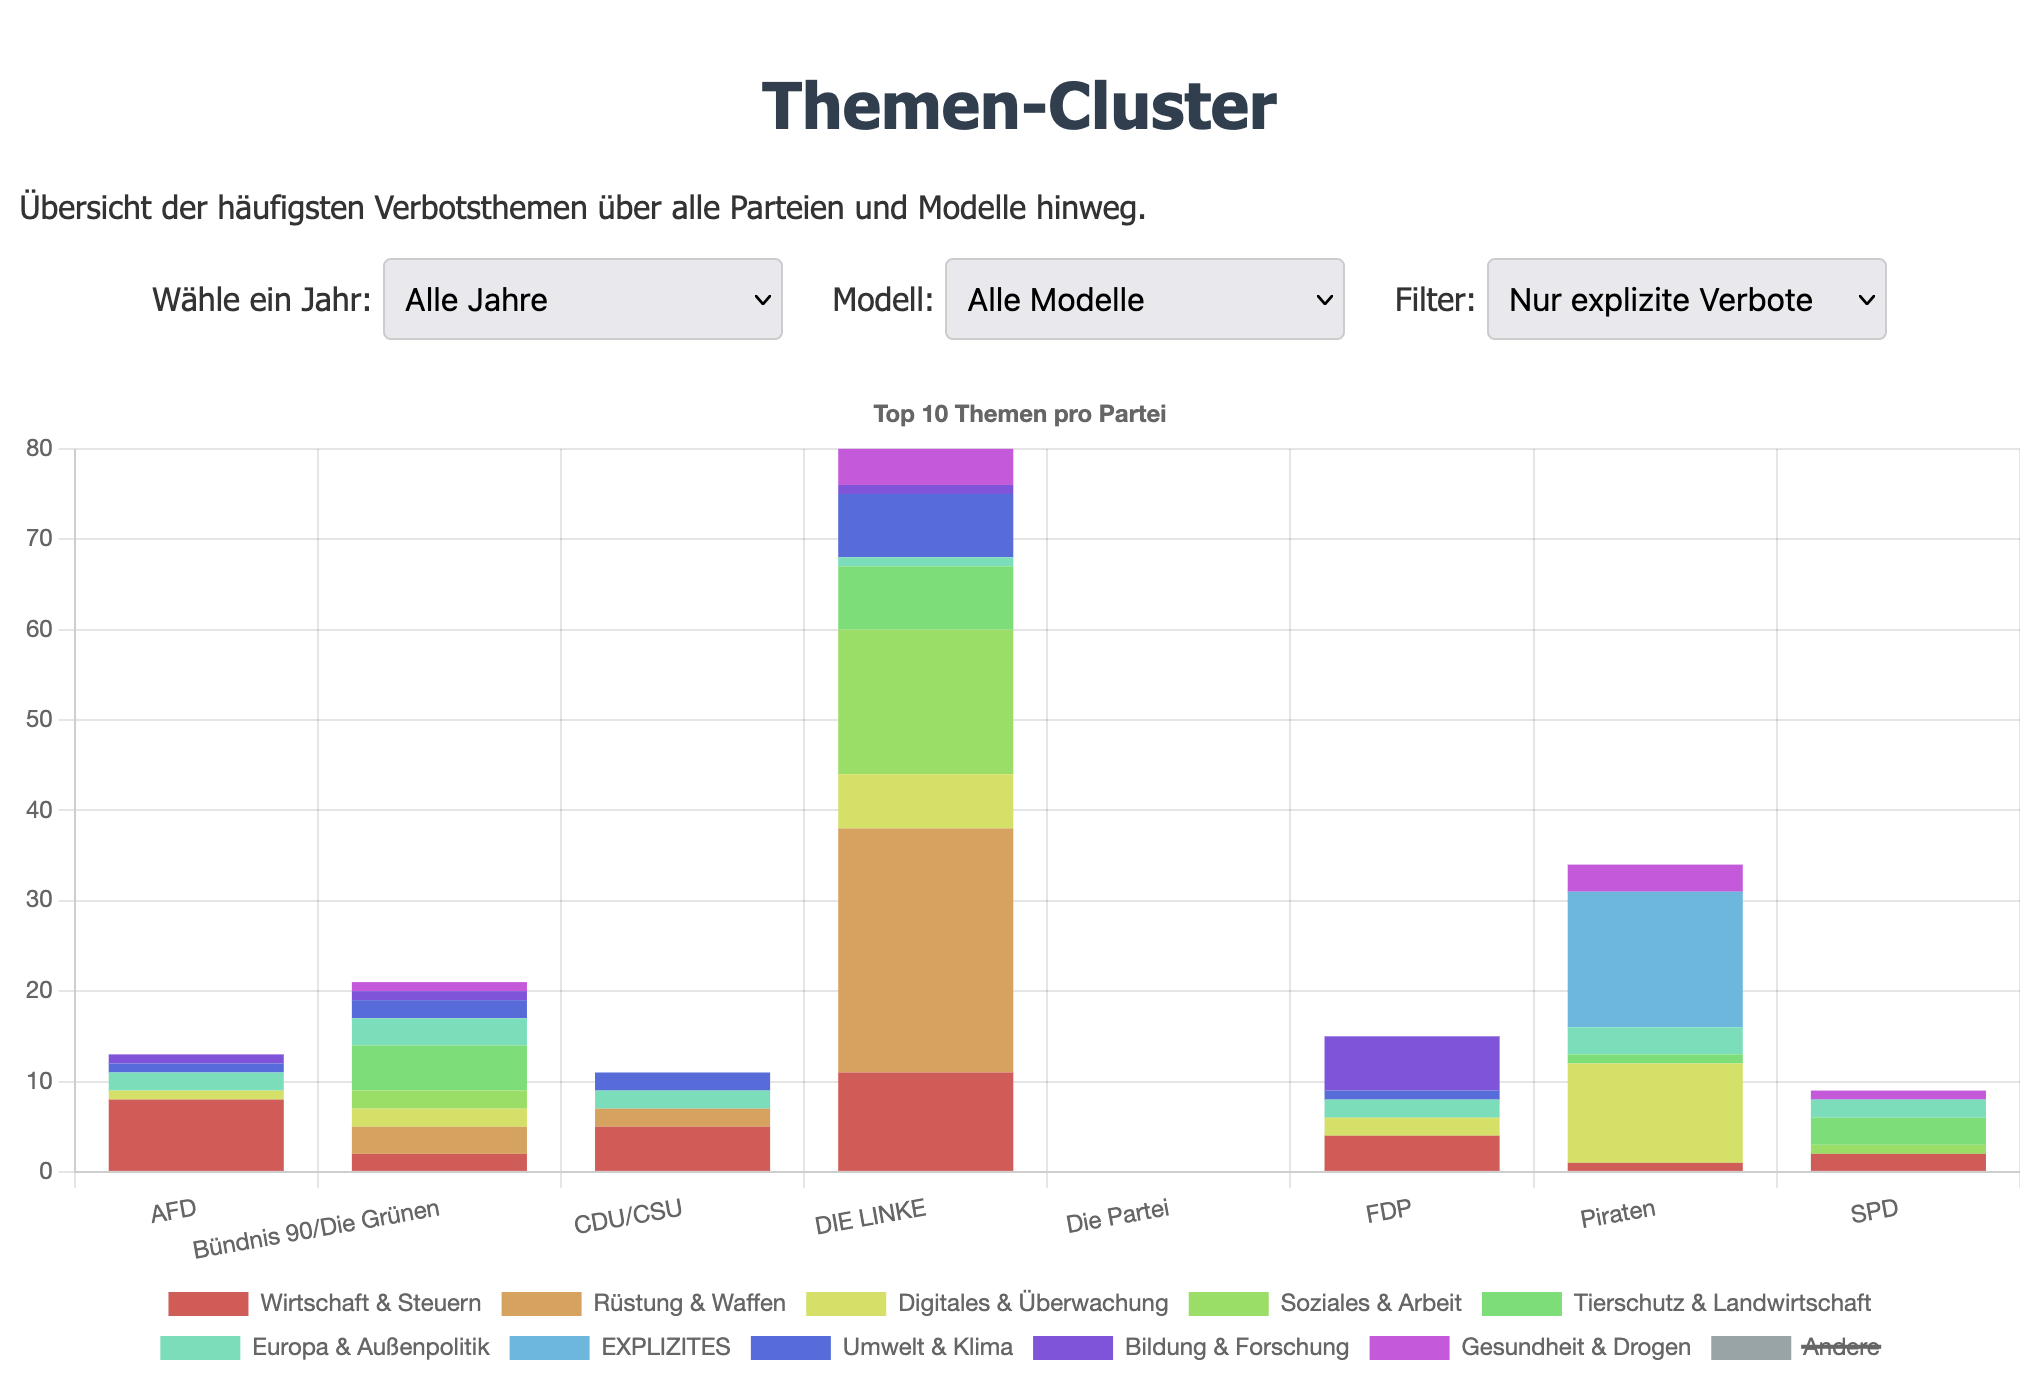Hide 'Europa & Außenpolitik' via legend
Image resolution: width=2044 pixels, height=1398 pixels.
coord(370,1347)
